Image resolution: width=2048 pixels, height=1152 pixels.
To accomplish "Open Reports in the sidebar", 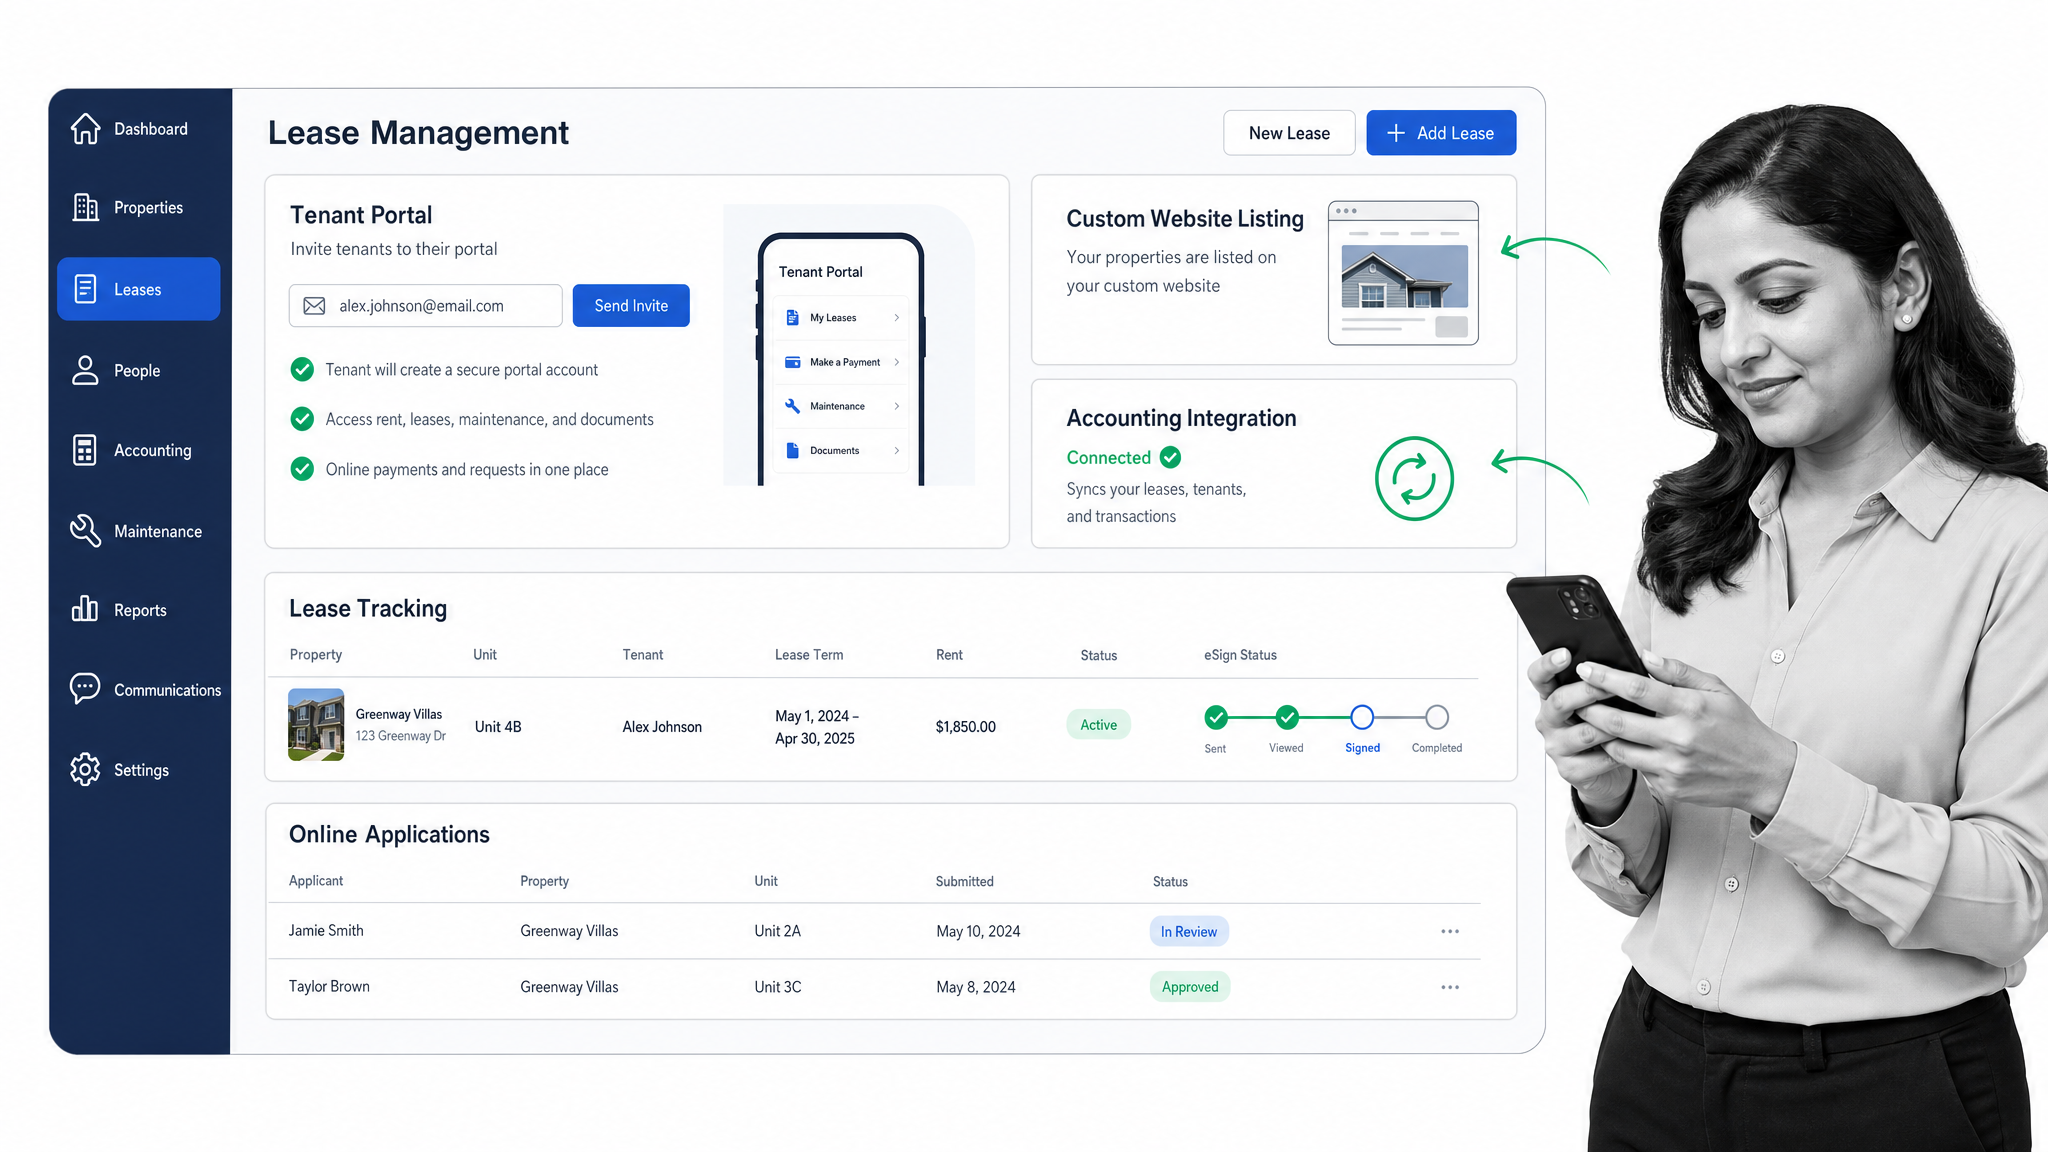I will [139, 609].
